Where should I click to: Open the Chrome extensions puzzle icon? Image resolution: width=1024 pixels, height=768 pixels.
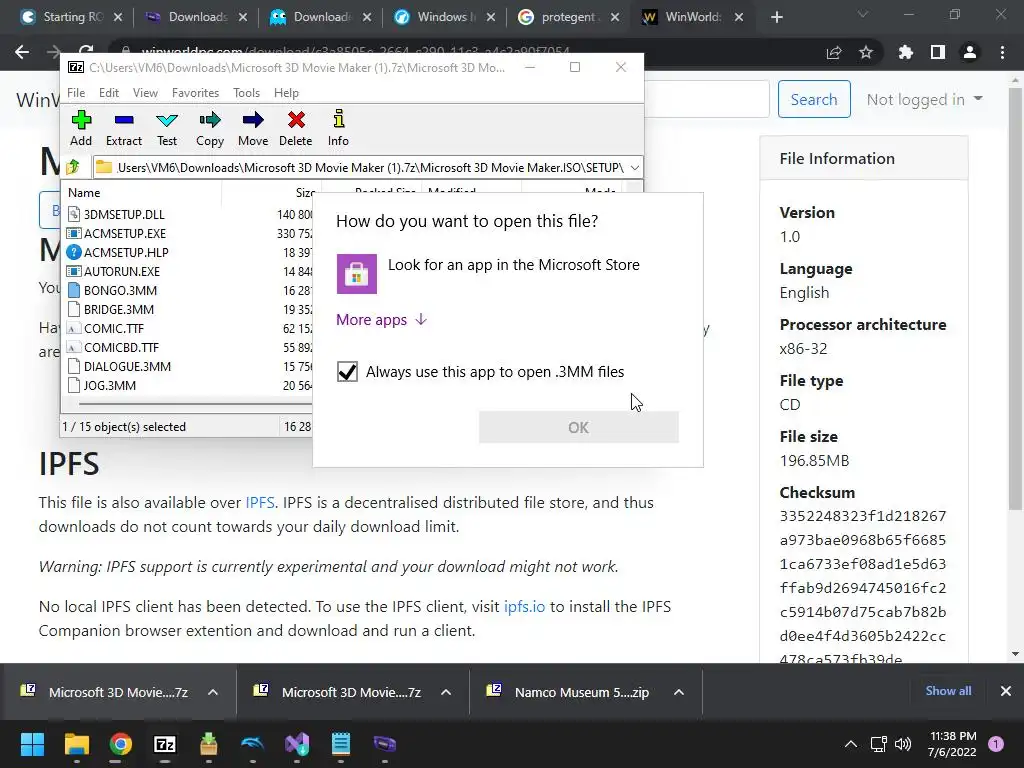click(x=905, y=52)
